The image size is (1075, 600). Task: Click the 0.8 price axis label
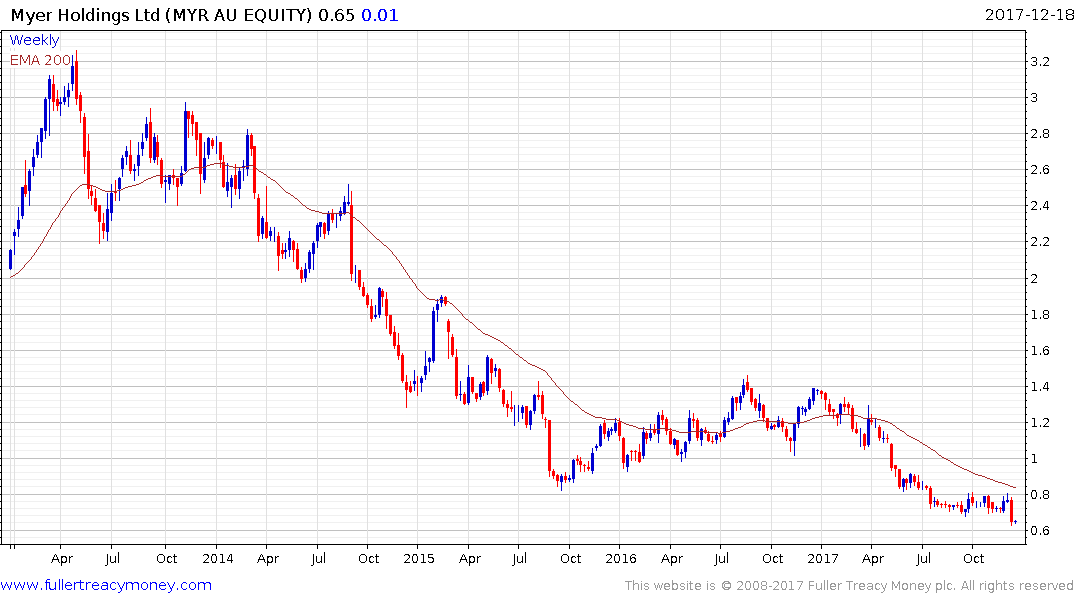[x=1039, y=494]
